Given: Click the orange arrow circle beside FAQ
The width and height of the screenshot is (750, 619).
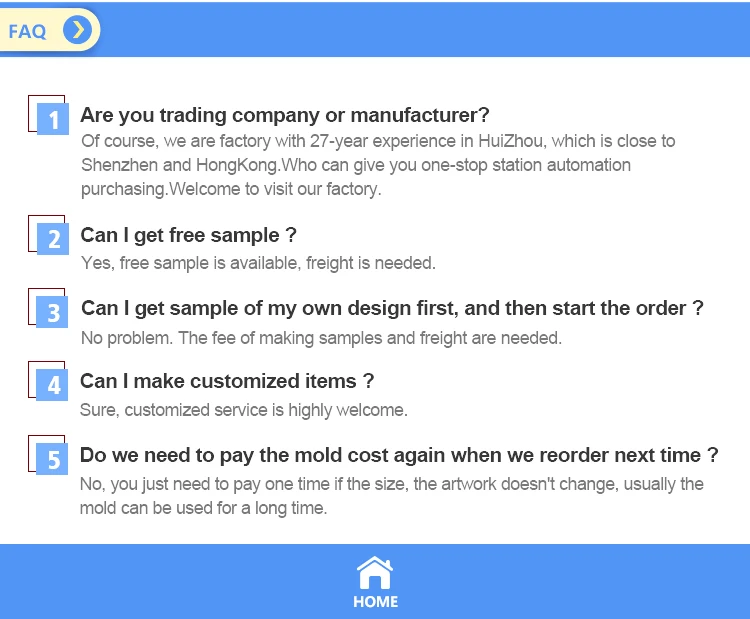Looking at the screenshot, I should (x=77, y=30).
